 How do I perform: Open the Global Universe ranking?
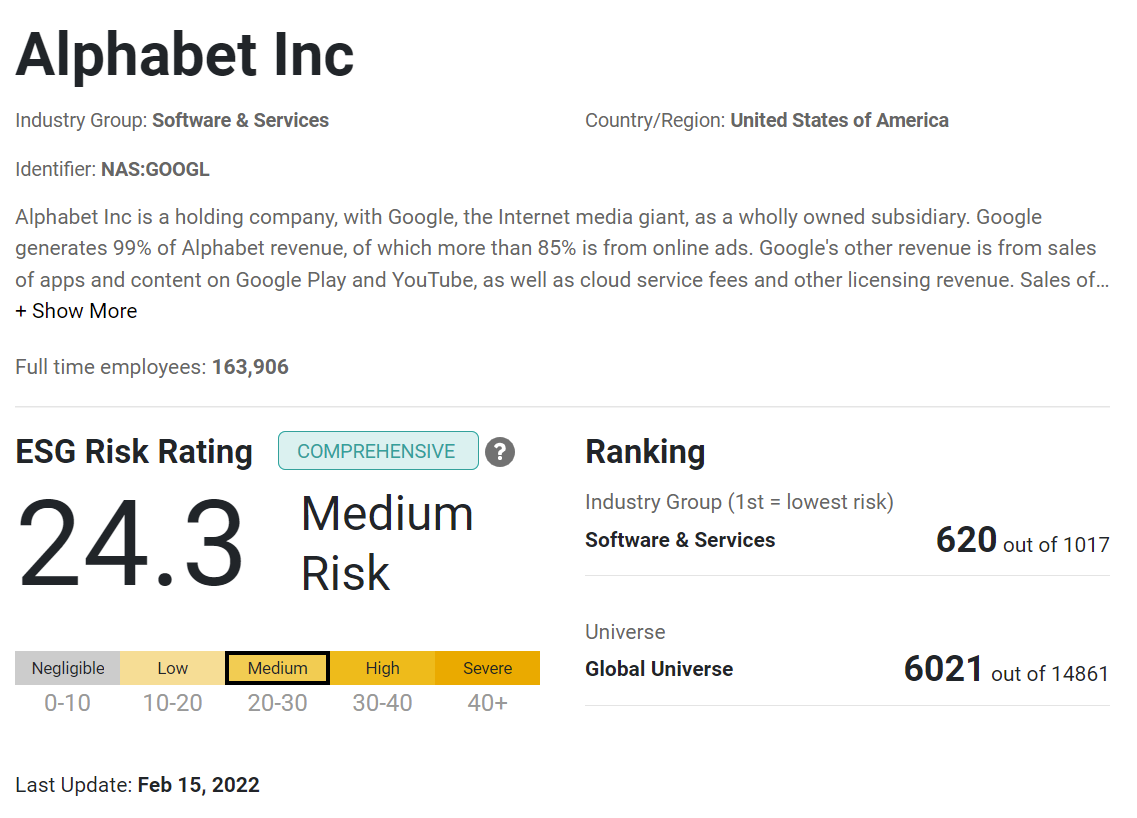pos(659,669)
